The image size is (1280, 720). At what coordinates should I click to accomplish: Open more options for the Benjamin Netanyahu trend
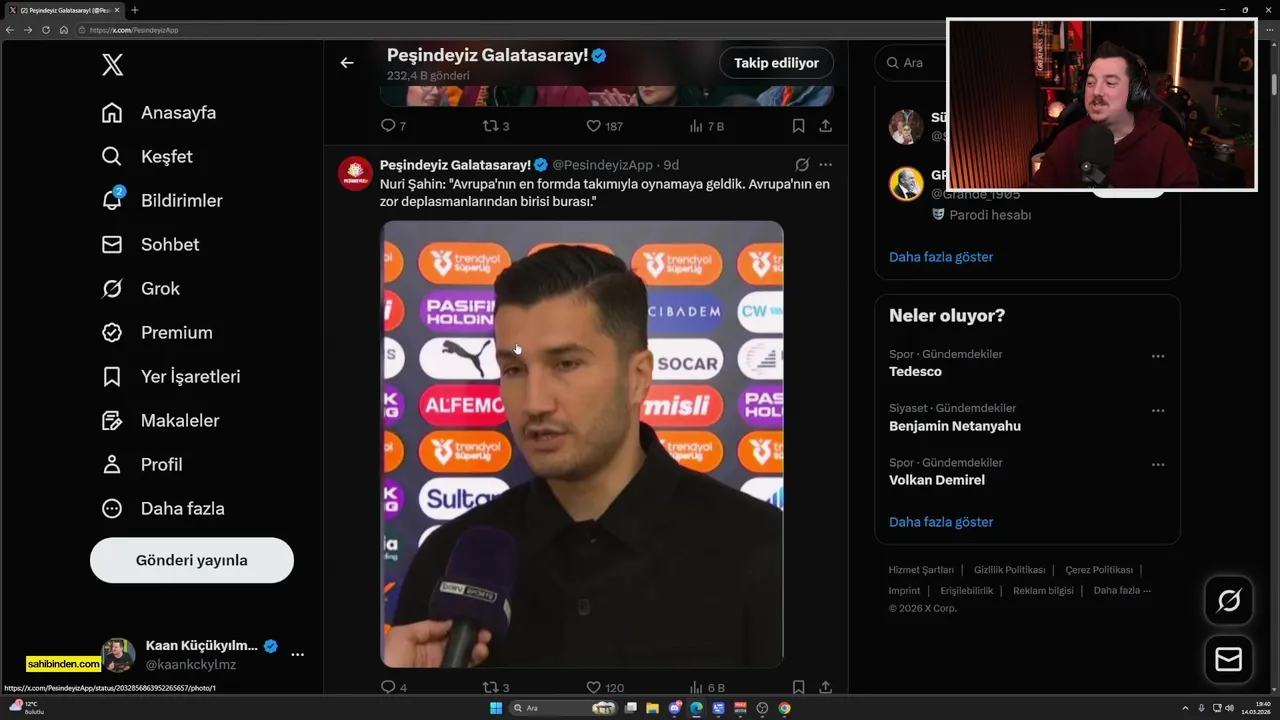click(1158, 410)
